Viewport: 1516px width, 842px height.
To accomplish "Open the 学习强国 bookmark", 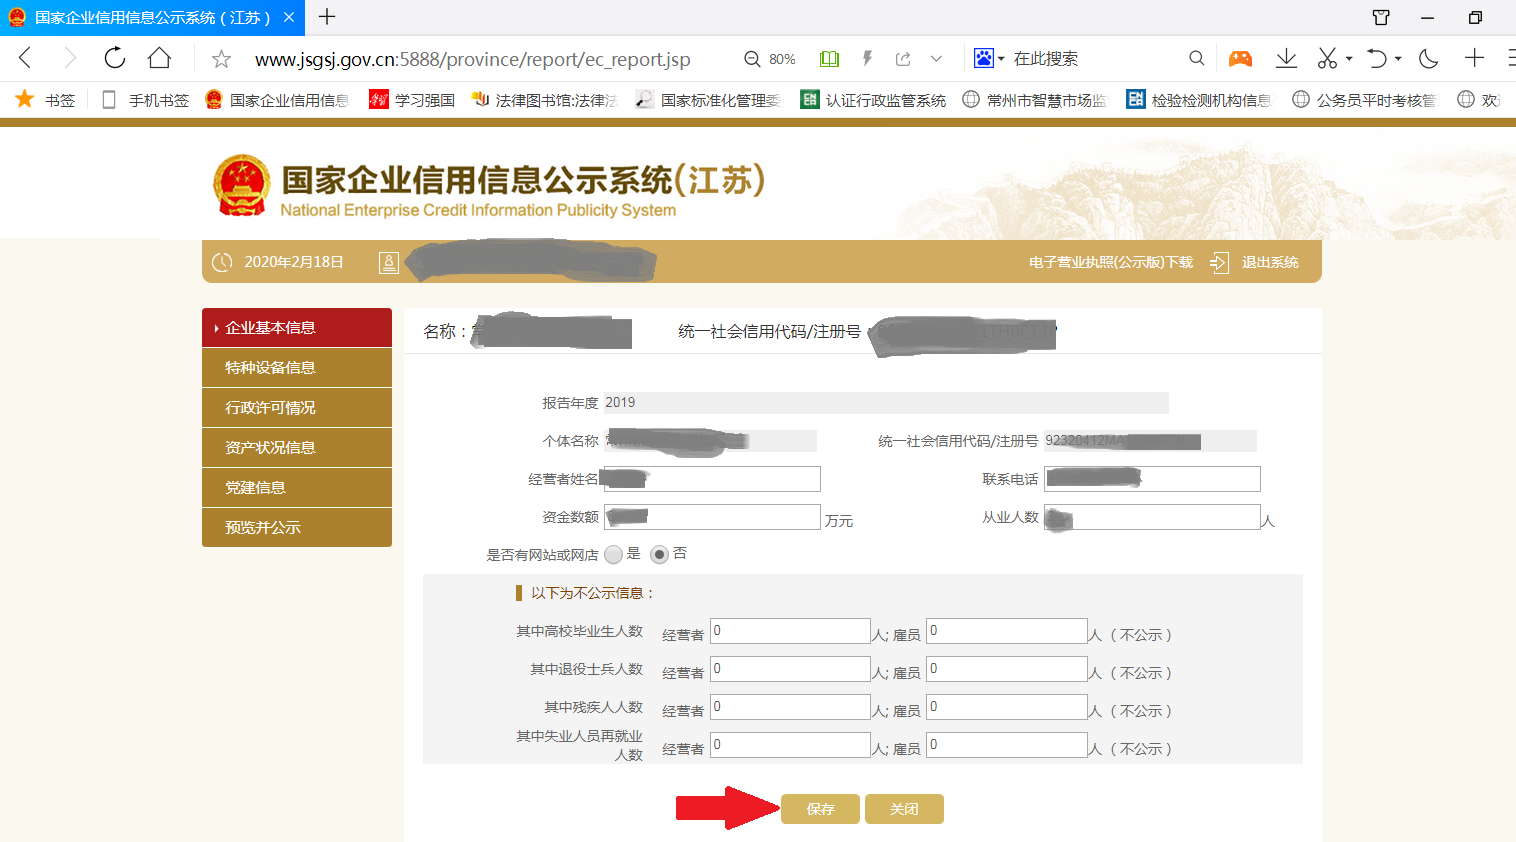I will pyautogui.click(x=412, y=99).
